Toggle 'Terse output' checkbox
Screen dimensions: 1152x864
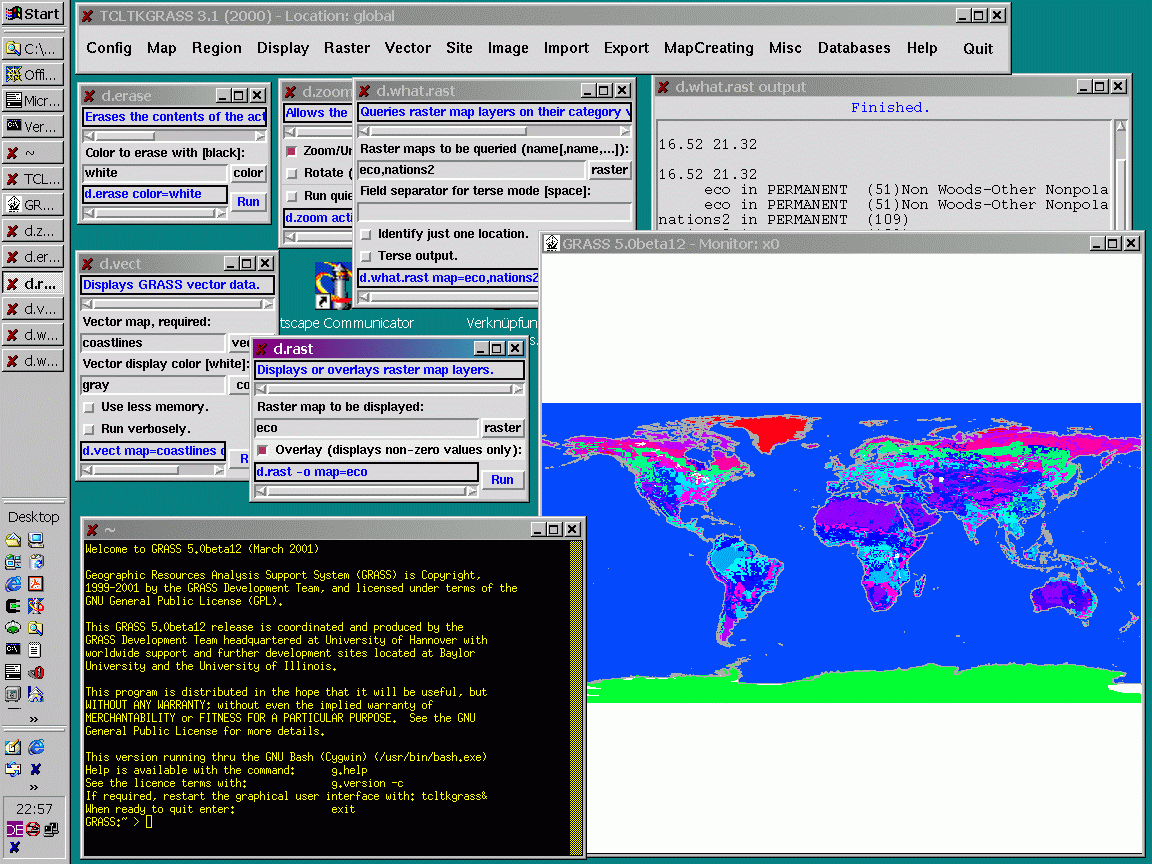coord(366,256)
